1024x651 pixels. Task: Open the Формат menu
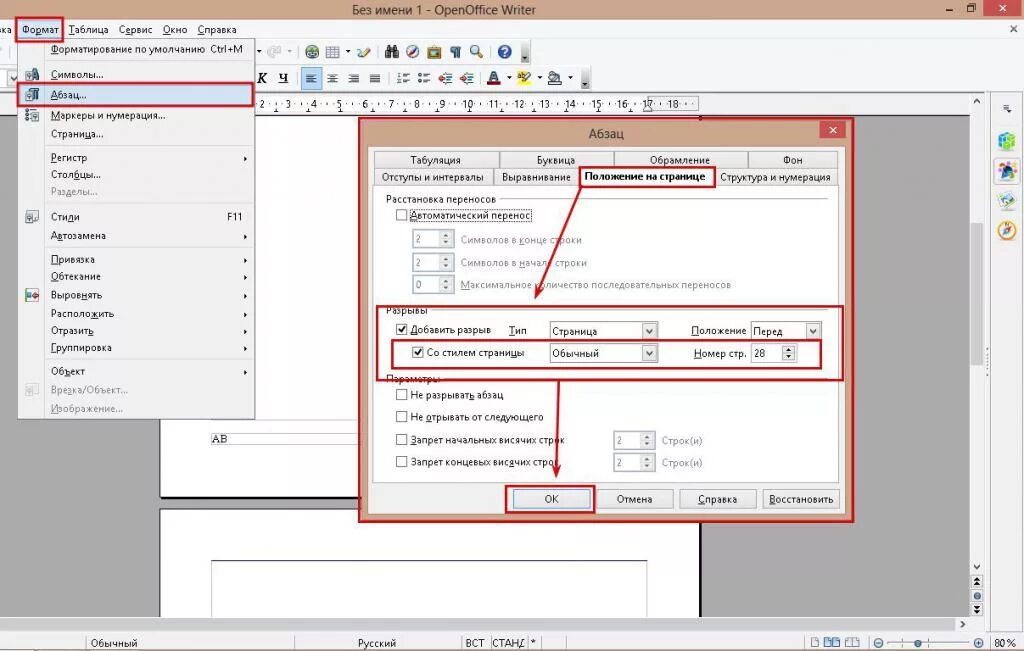[x=40, y=29]
